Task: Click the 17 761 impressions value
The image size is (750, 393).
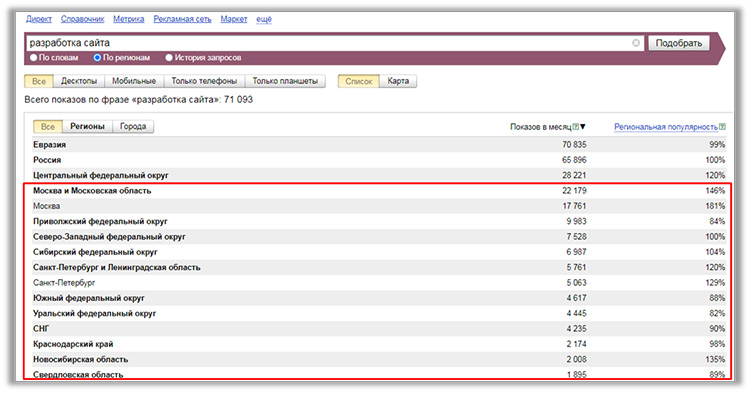Action: (574, 206)
